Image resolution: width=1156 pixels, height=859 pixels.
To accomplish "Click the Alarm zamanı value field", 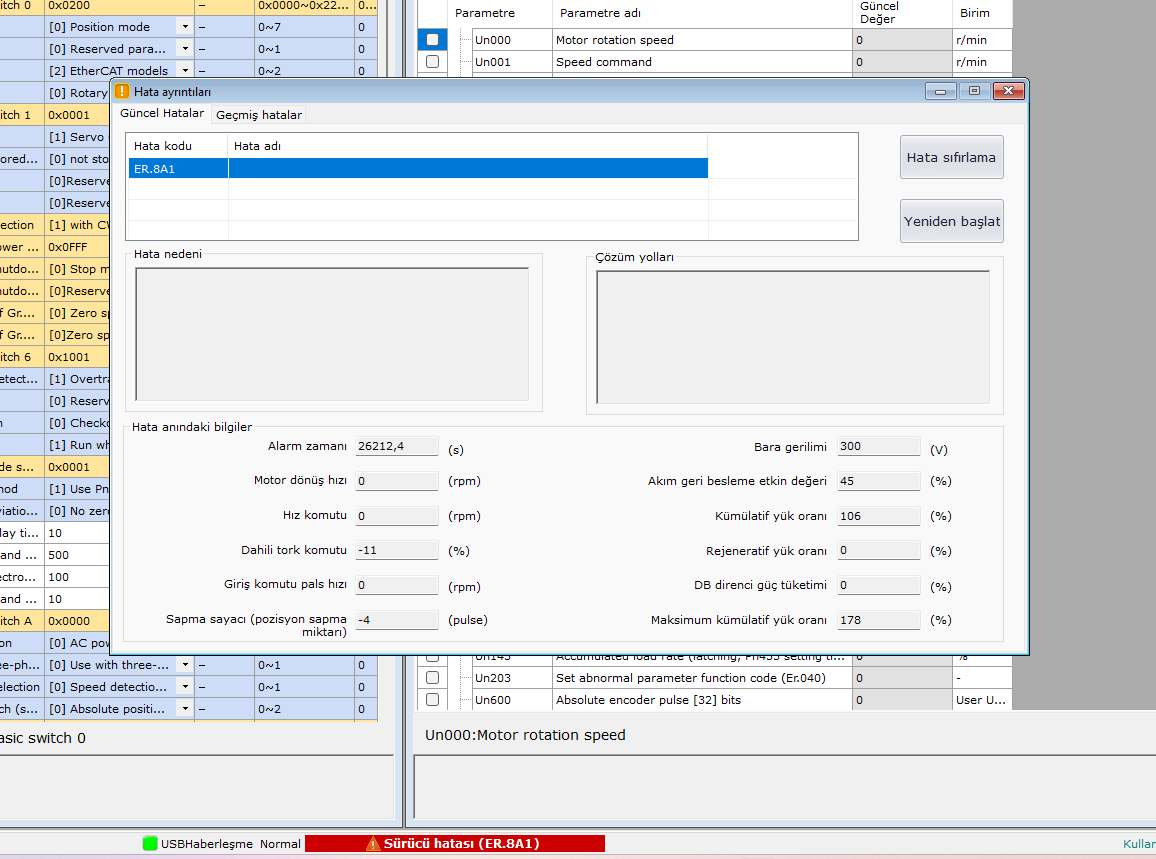I will click(397, 447).
